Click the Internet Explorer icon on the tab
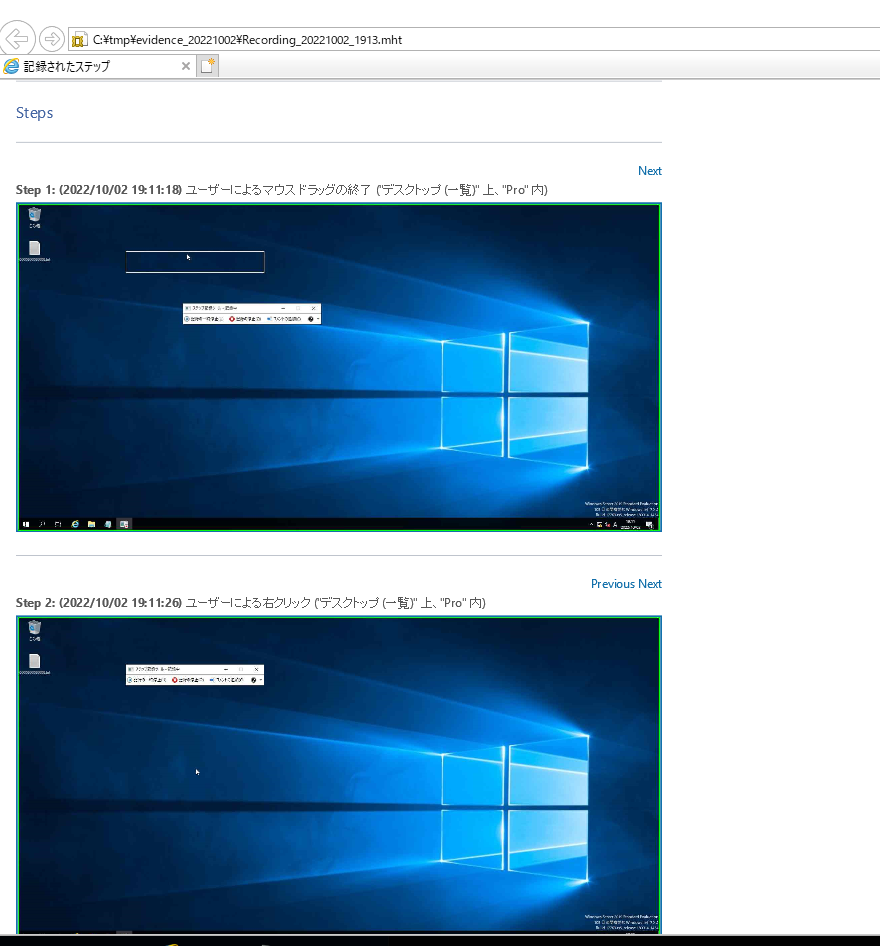880x946 pixels. point(11,66)
